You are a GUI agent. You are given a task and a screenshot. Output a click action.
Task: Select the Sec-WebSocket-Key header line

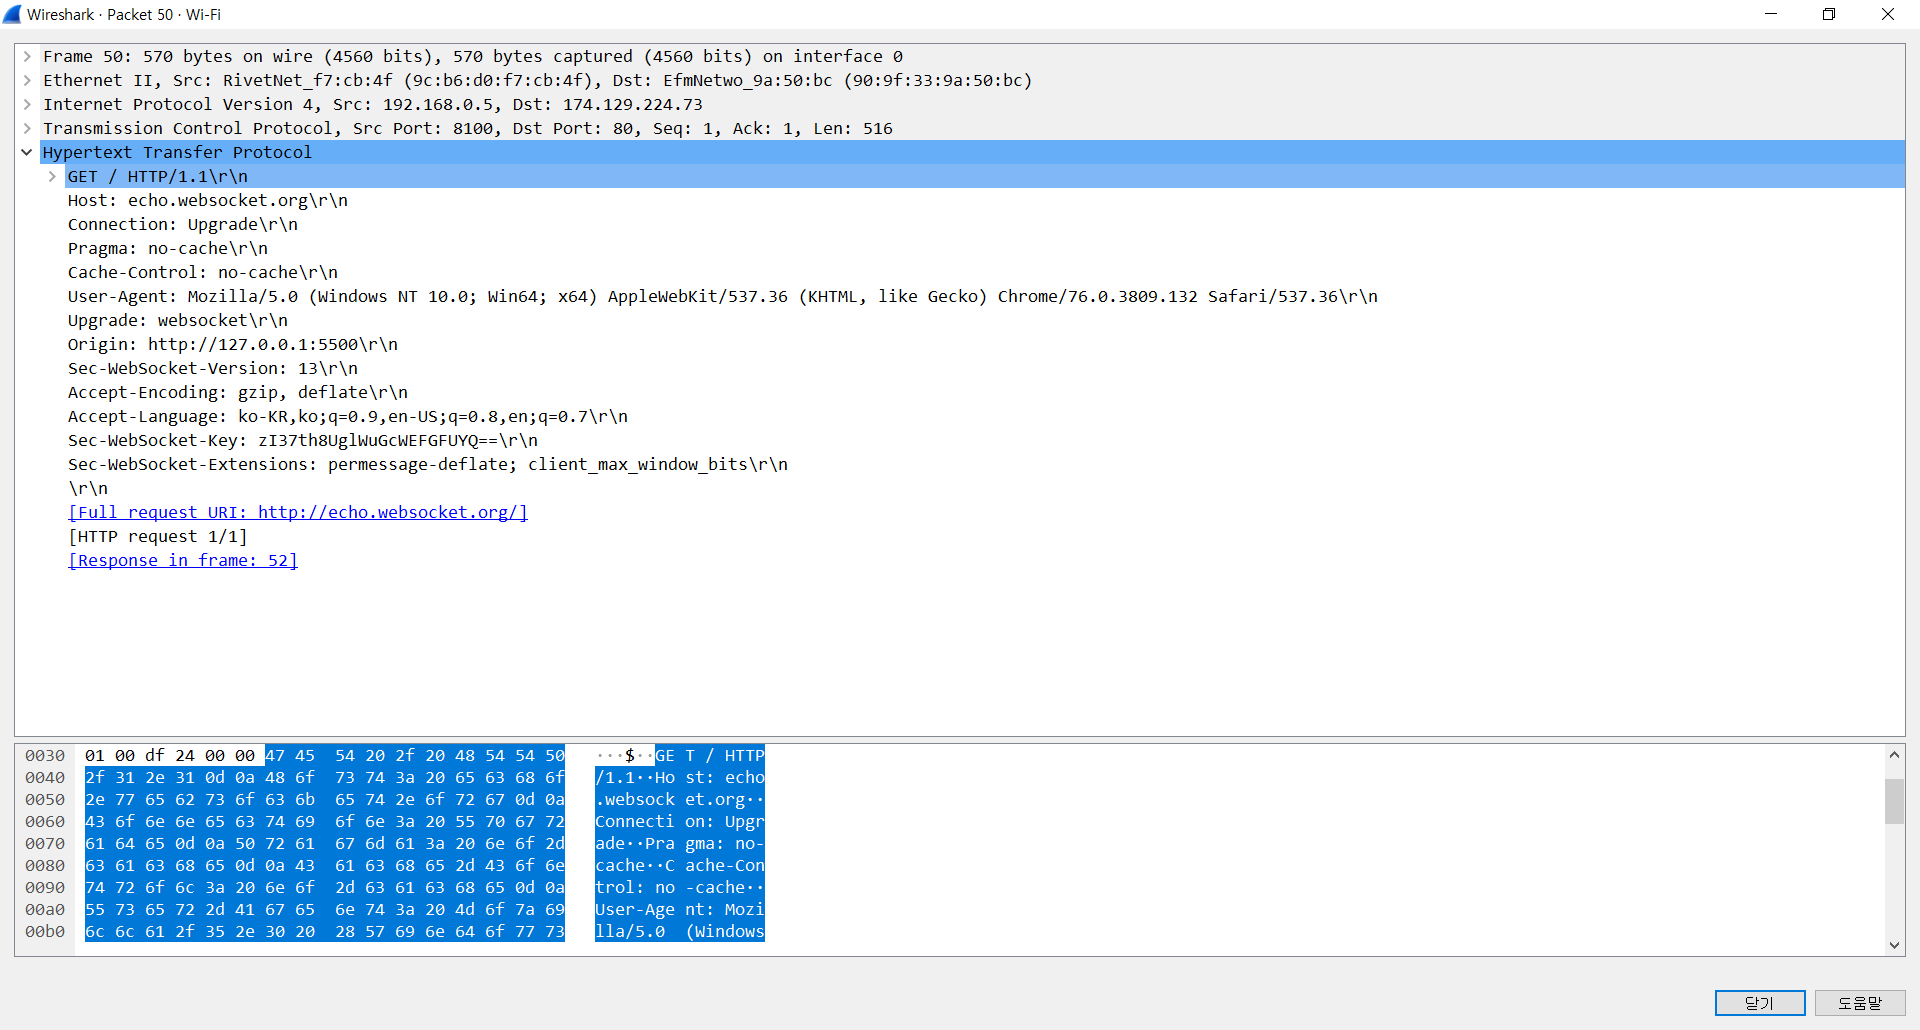click(x=303, y=440)
